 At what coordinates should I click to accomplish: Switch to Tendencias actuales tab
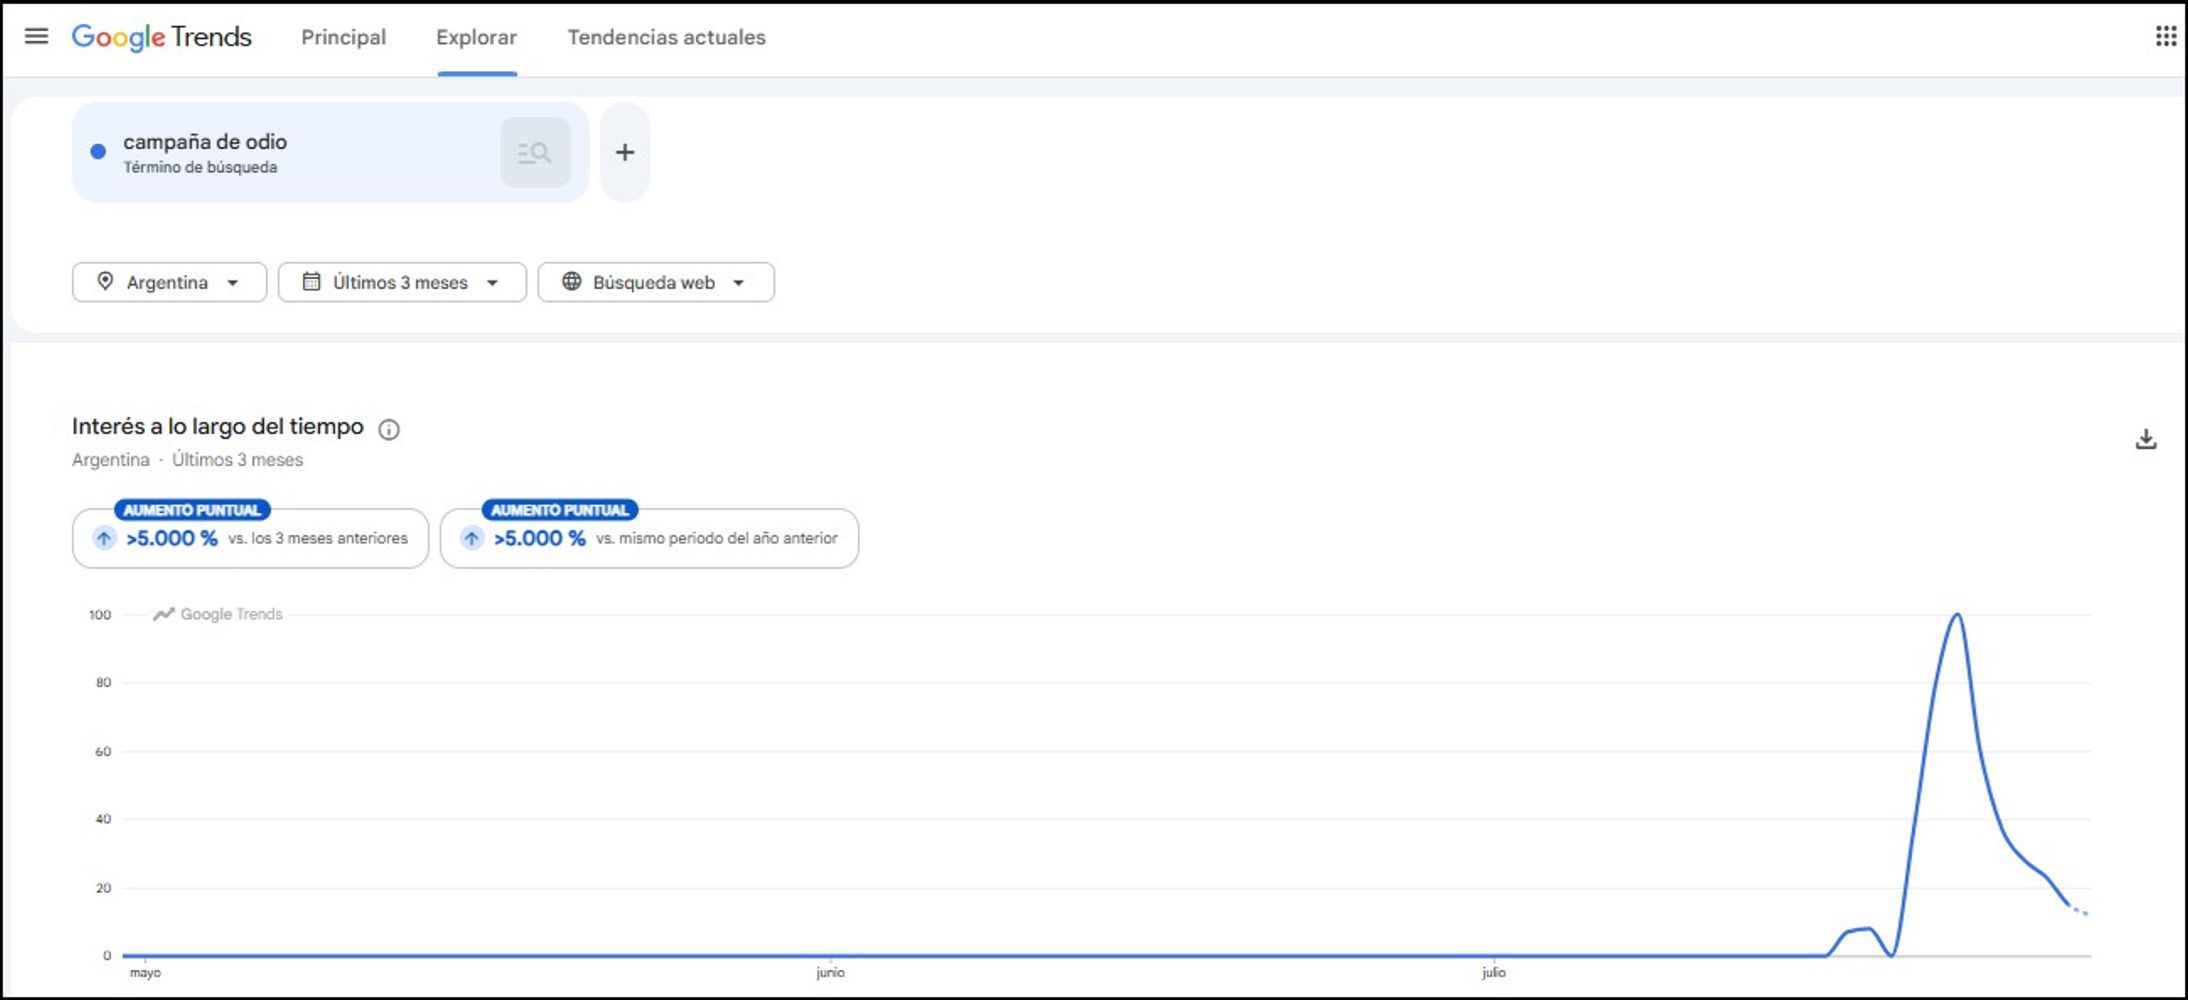[667, 37]
